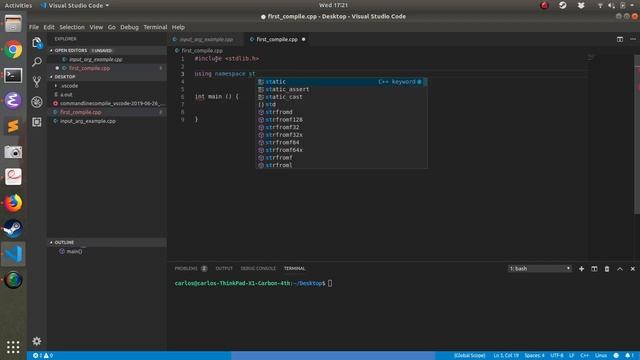Choose static_assert autocomplete suggestion
This screenshot has height=360, width=640.
pyautogui.click(x=342, y=89)
